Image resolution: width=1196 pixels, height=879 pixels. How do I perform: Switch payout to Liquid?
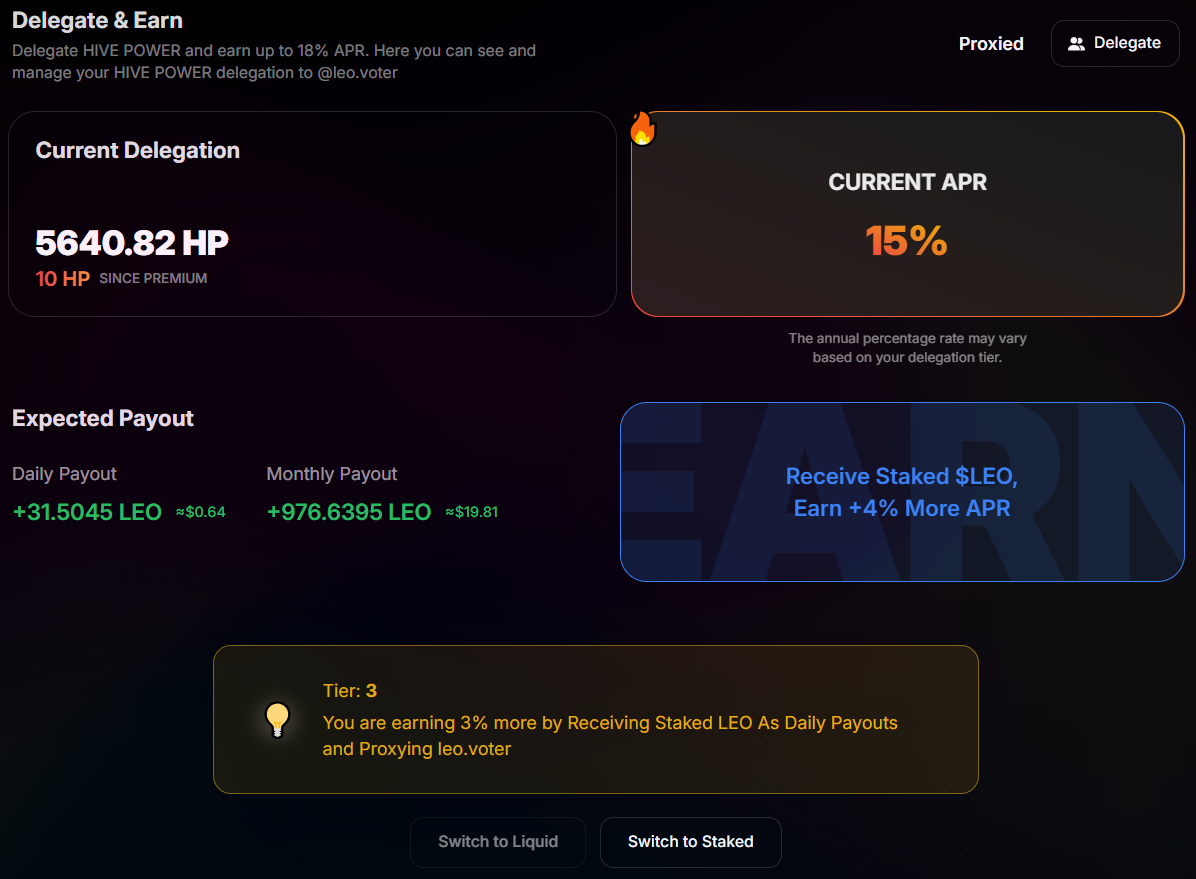[498, 842]
